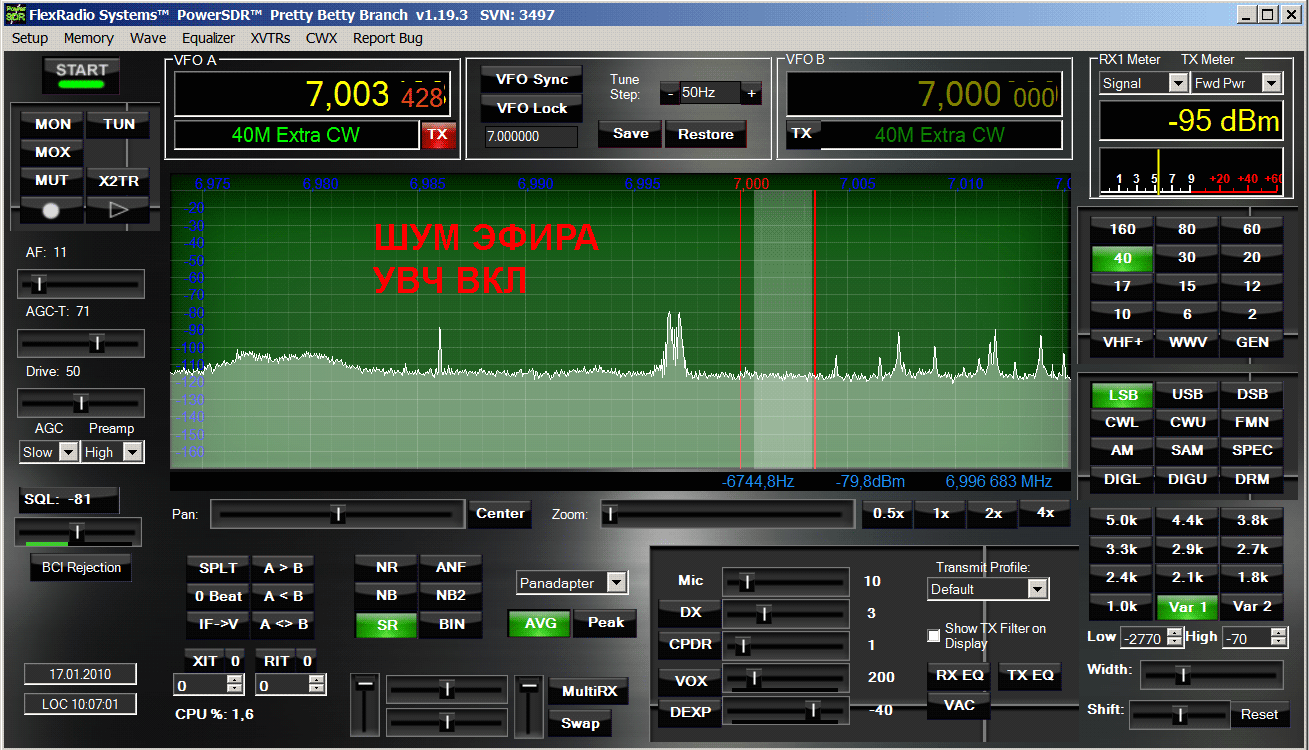Toggle the AVG averaging button
This screenshot has height=750, width=1309.
click(x=538, y=623)
